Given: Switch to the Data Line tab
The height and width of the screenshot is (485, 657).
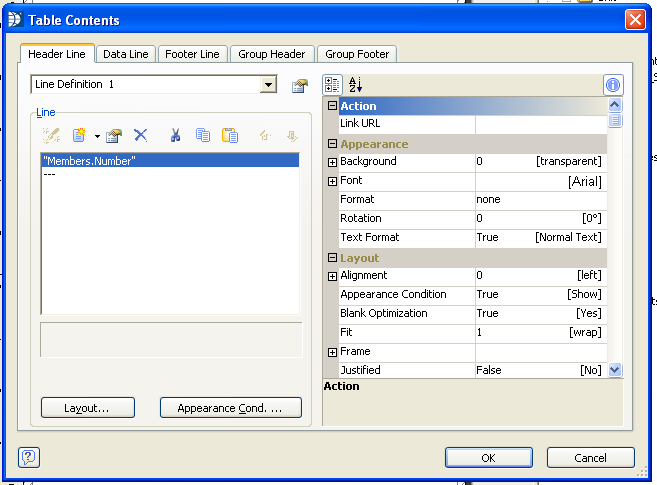Looking at the screenshot, I should 126,54.
